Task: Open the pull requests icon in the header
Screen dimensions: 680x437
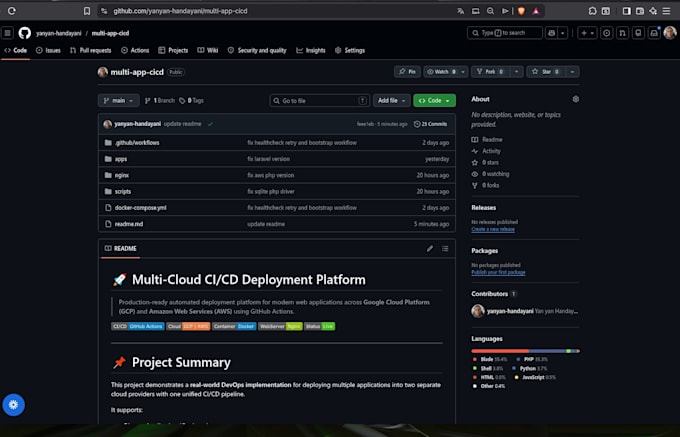Action: (622, 33)
